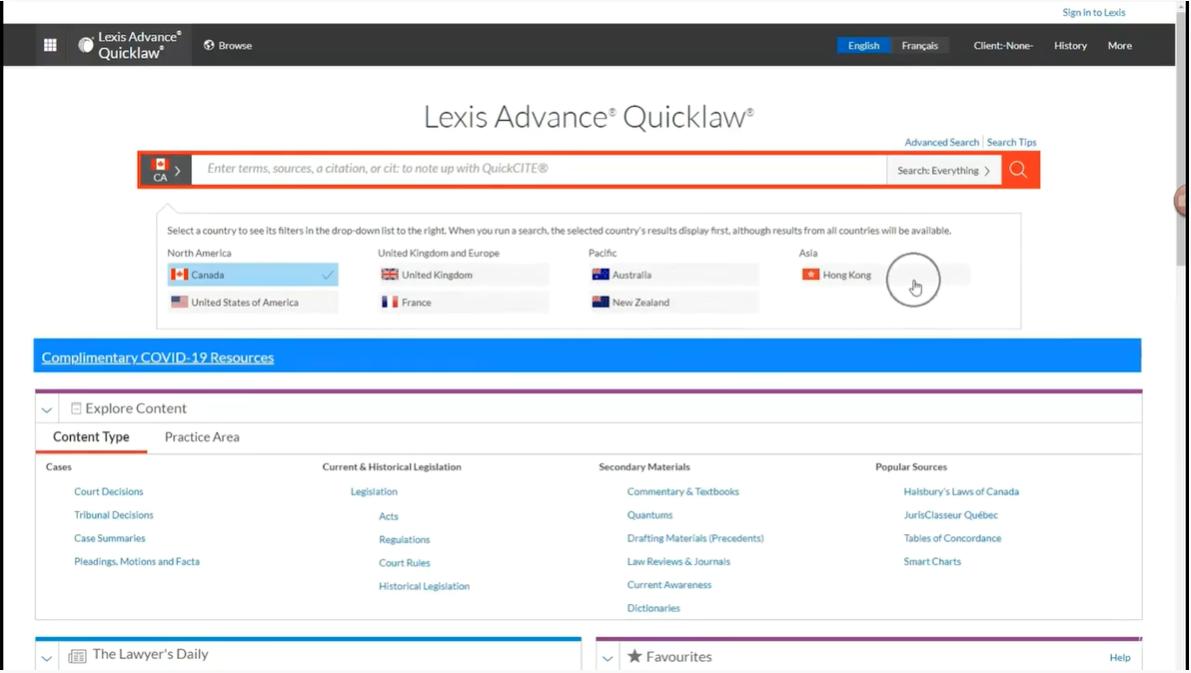
Task: Click The Lawyer's Daily newspaper icon
Action: pos(77,656)
